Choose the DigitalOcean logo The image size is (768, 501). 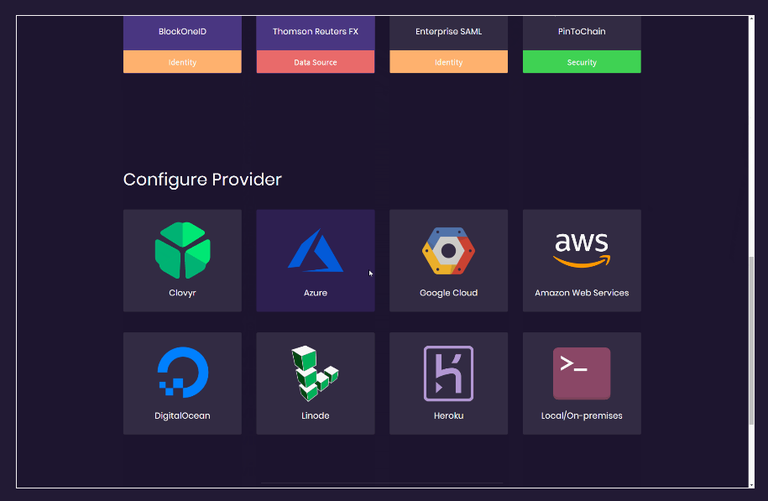pos(182,372)
